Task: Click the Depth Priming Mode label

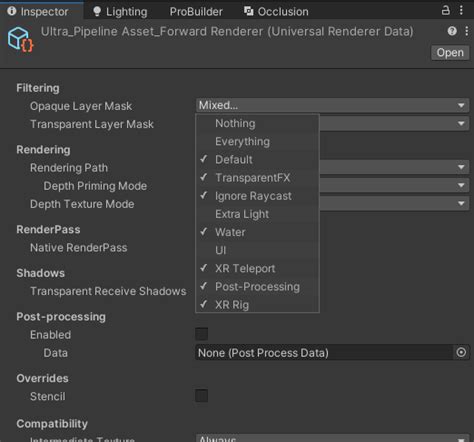Action: coord(95,186)
